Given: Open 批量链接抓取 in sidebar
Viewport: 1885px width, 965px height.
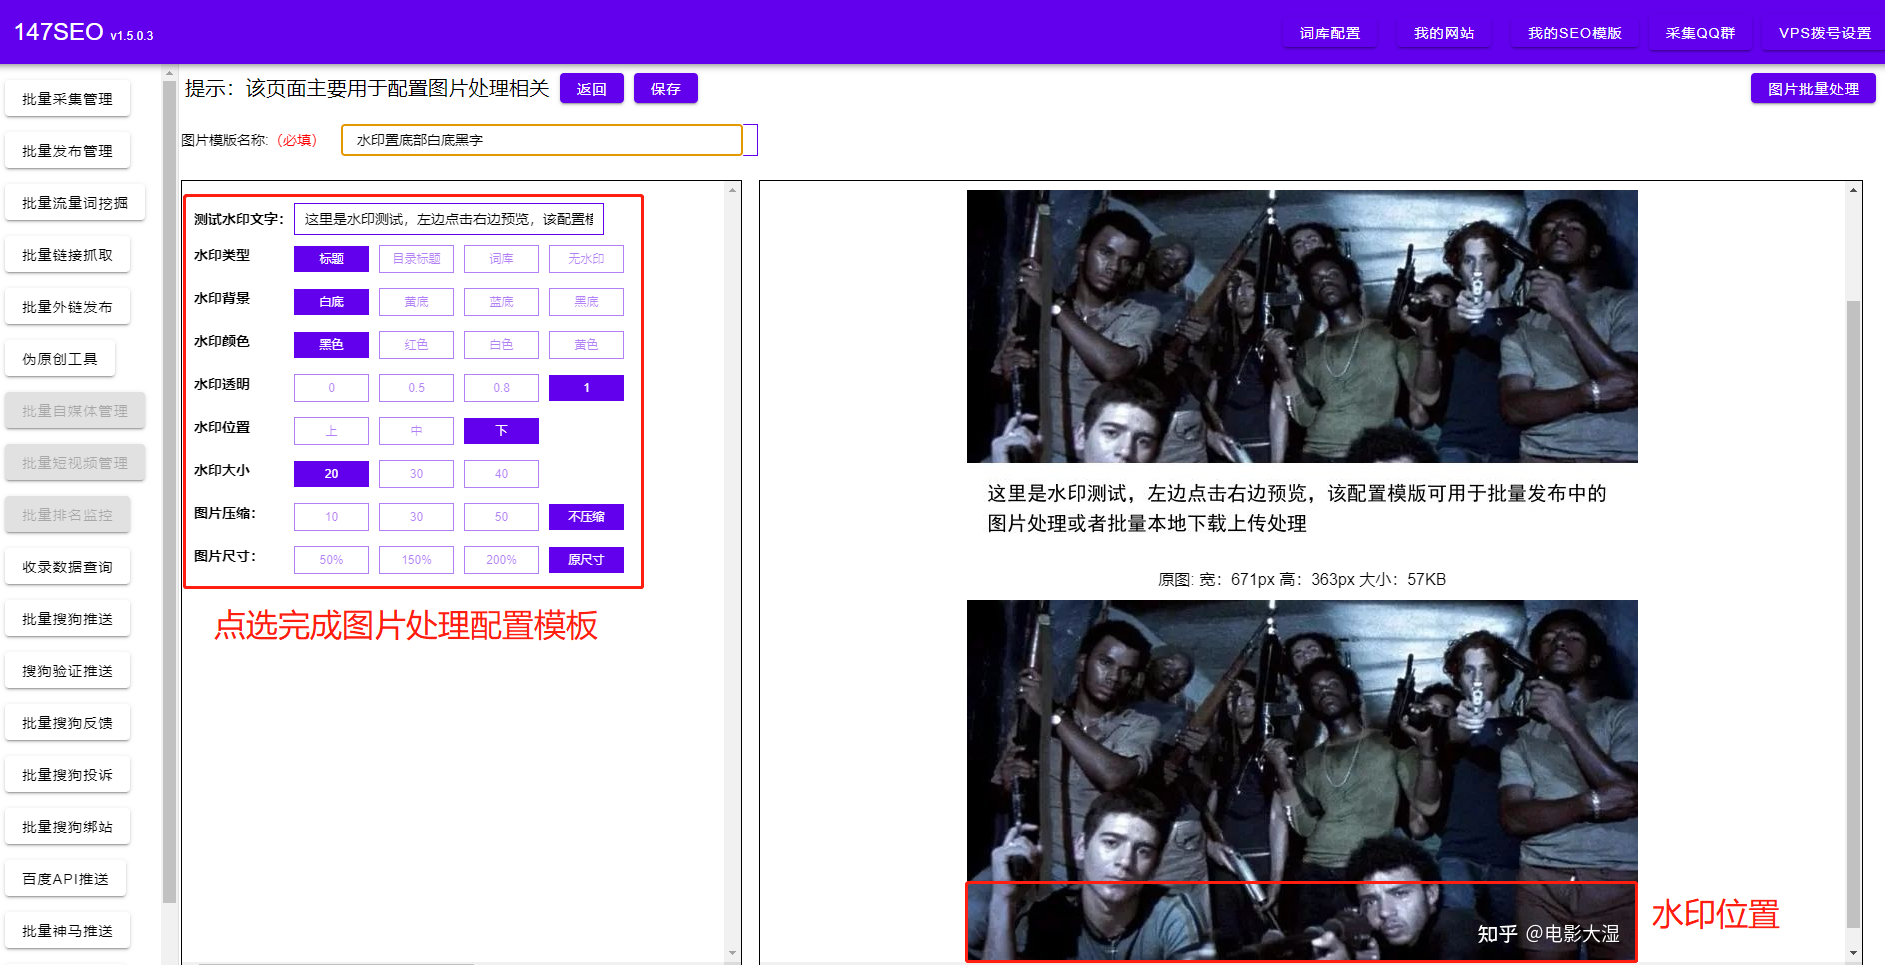Looking at the screenshot, I should 67,255.
